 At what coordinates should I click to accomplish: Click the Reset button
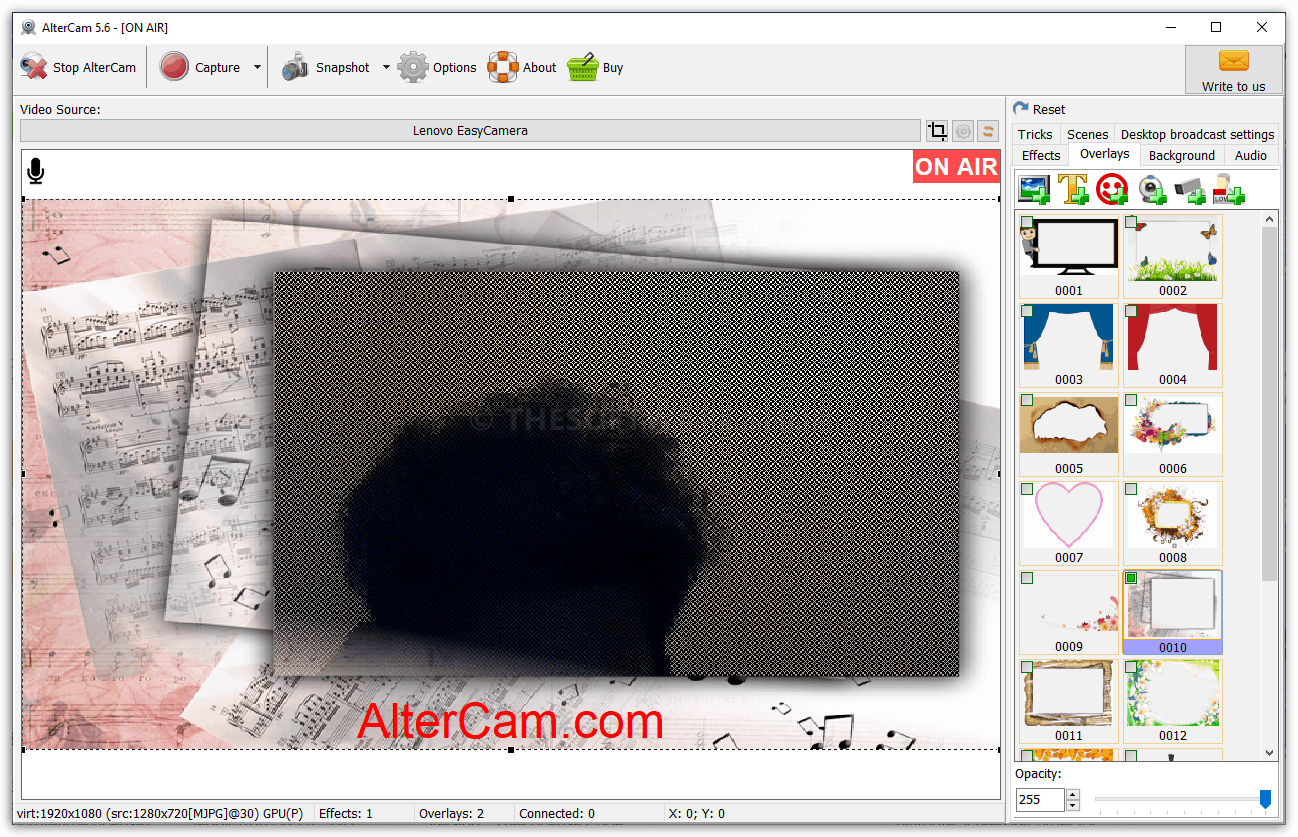point(1040,109)
